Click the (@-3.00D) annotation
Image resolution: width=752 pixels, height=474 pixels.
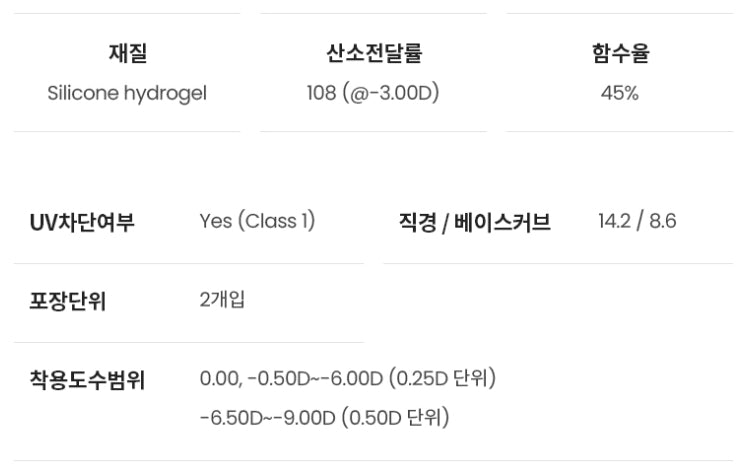point(390,94)
